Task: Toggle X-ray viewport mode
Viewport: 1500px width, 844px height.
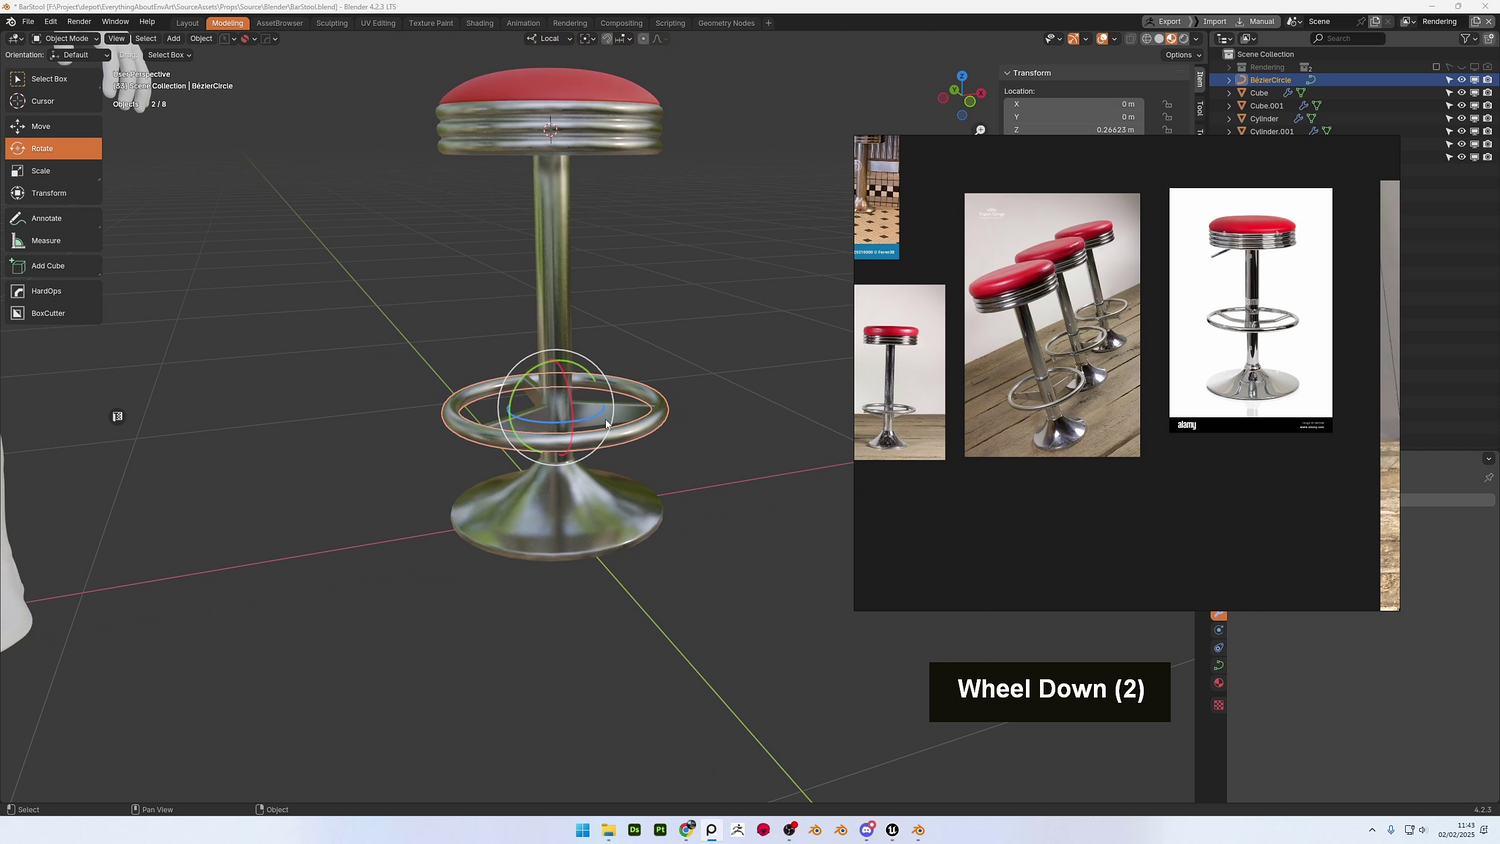Action: 1131,39
